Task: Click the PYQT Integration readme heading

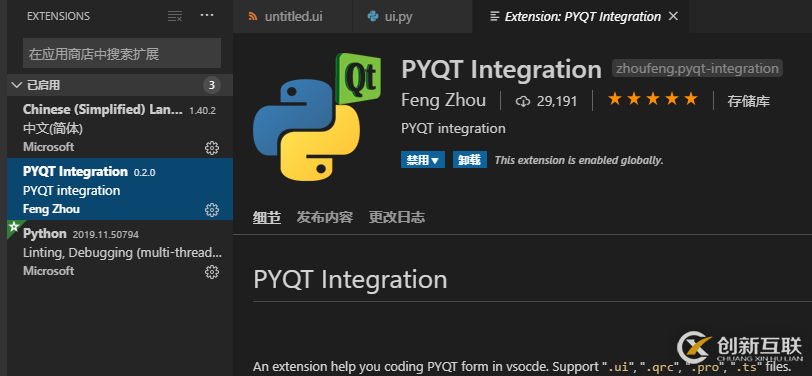Action: [350, 280]
